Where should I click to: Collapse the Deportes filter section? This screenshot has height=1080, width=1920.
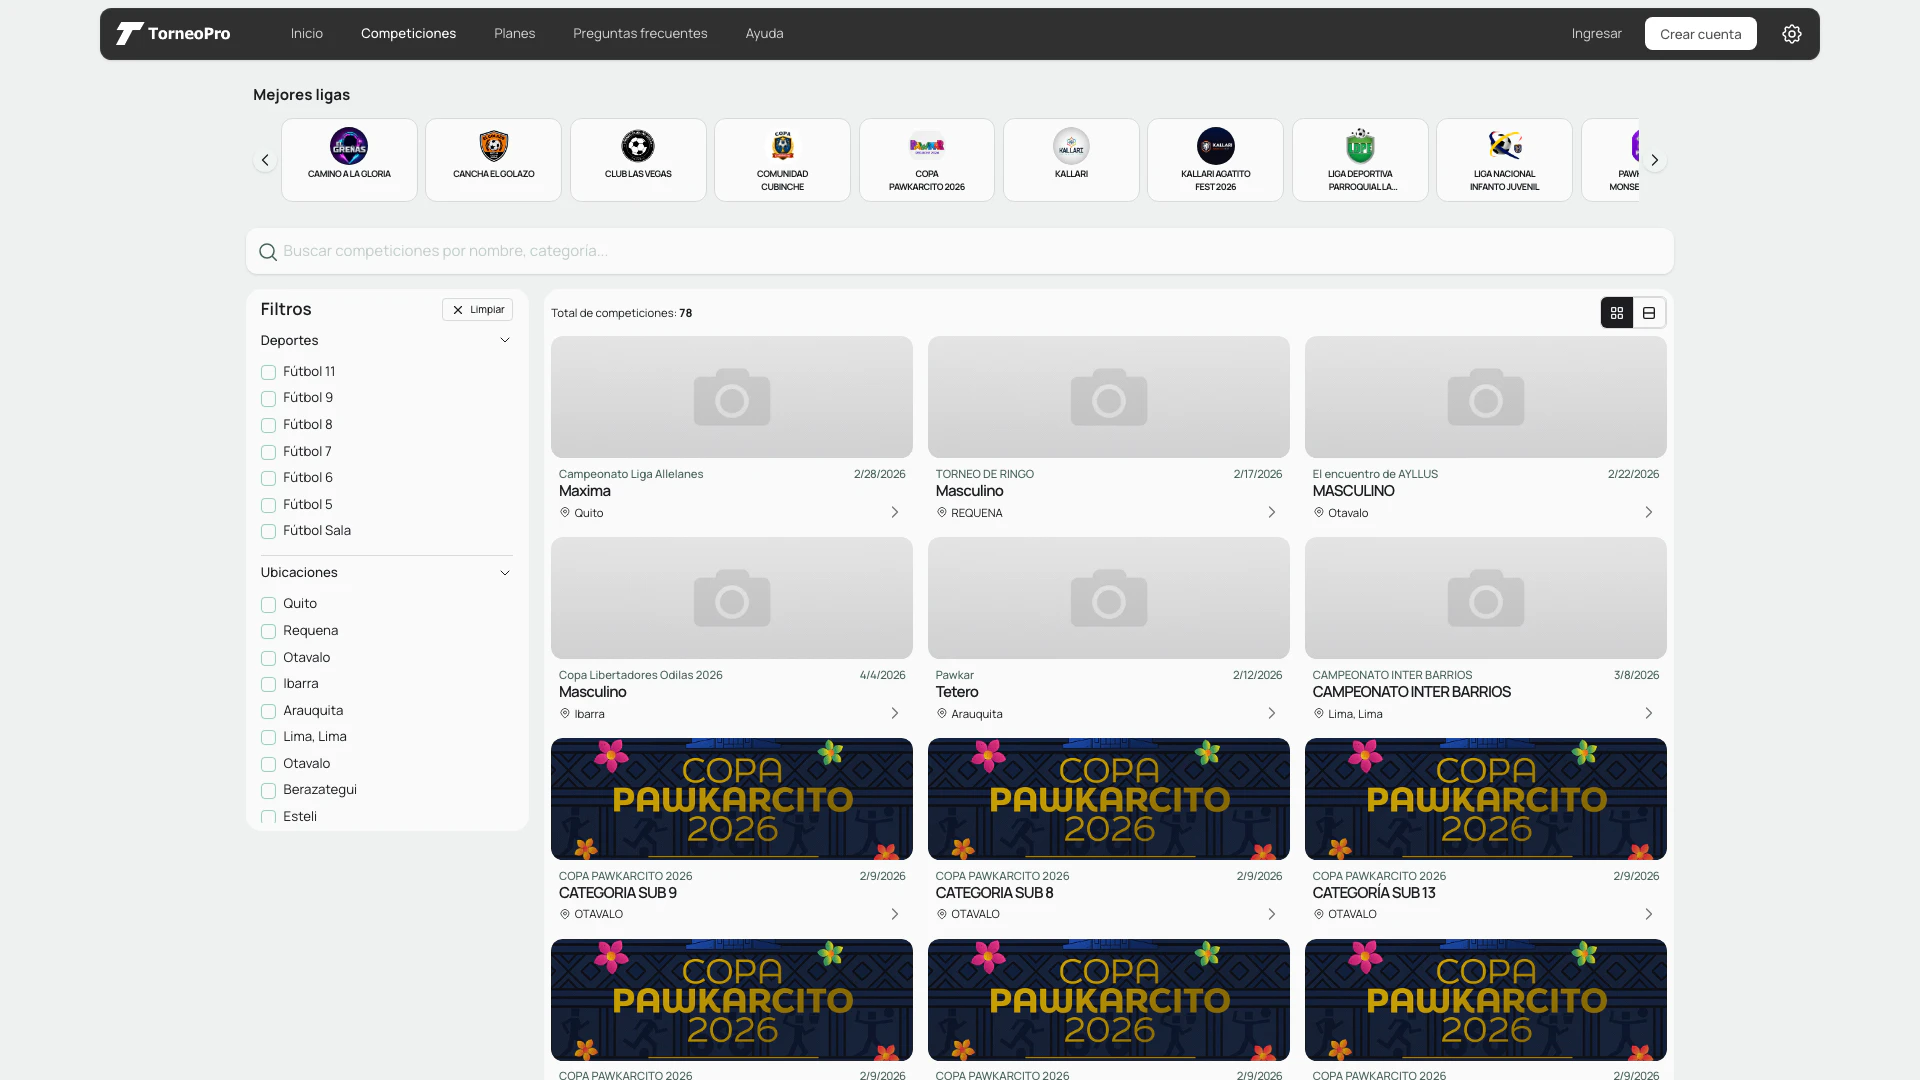504,341
